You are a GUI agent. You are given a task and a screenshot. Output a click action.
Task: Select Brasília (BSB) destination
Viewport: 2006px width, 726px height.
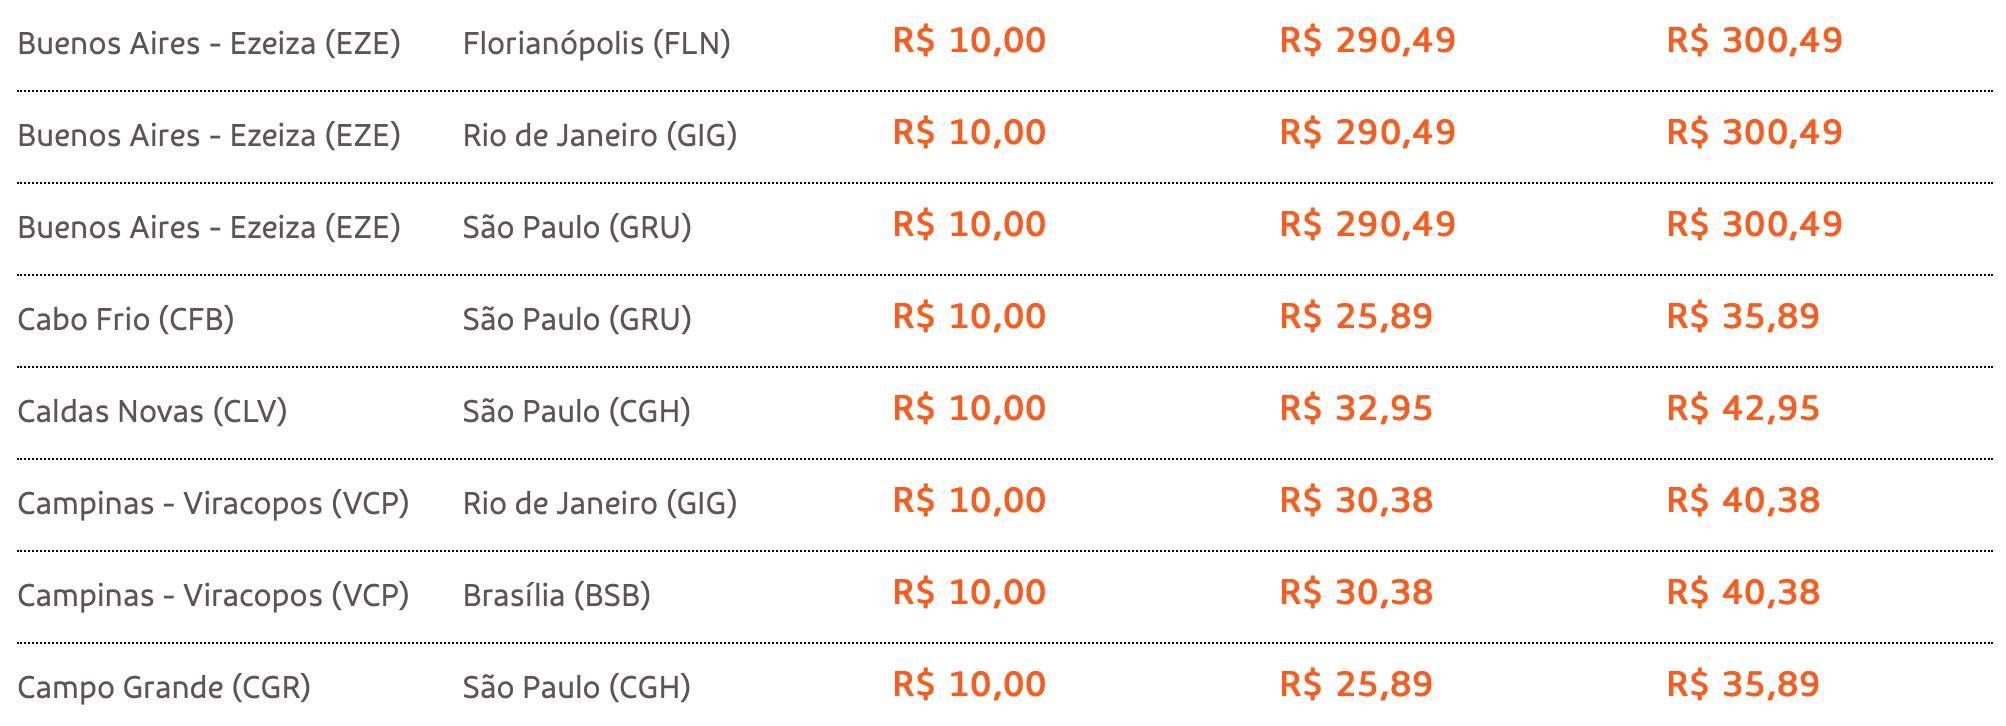[x=557, y=595]
